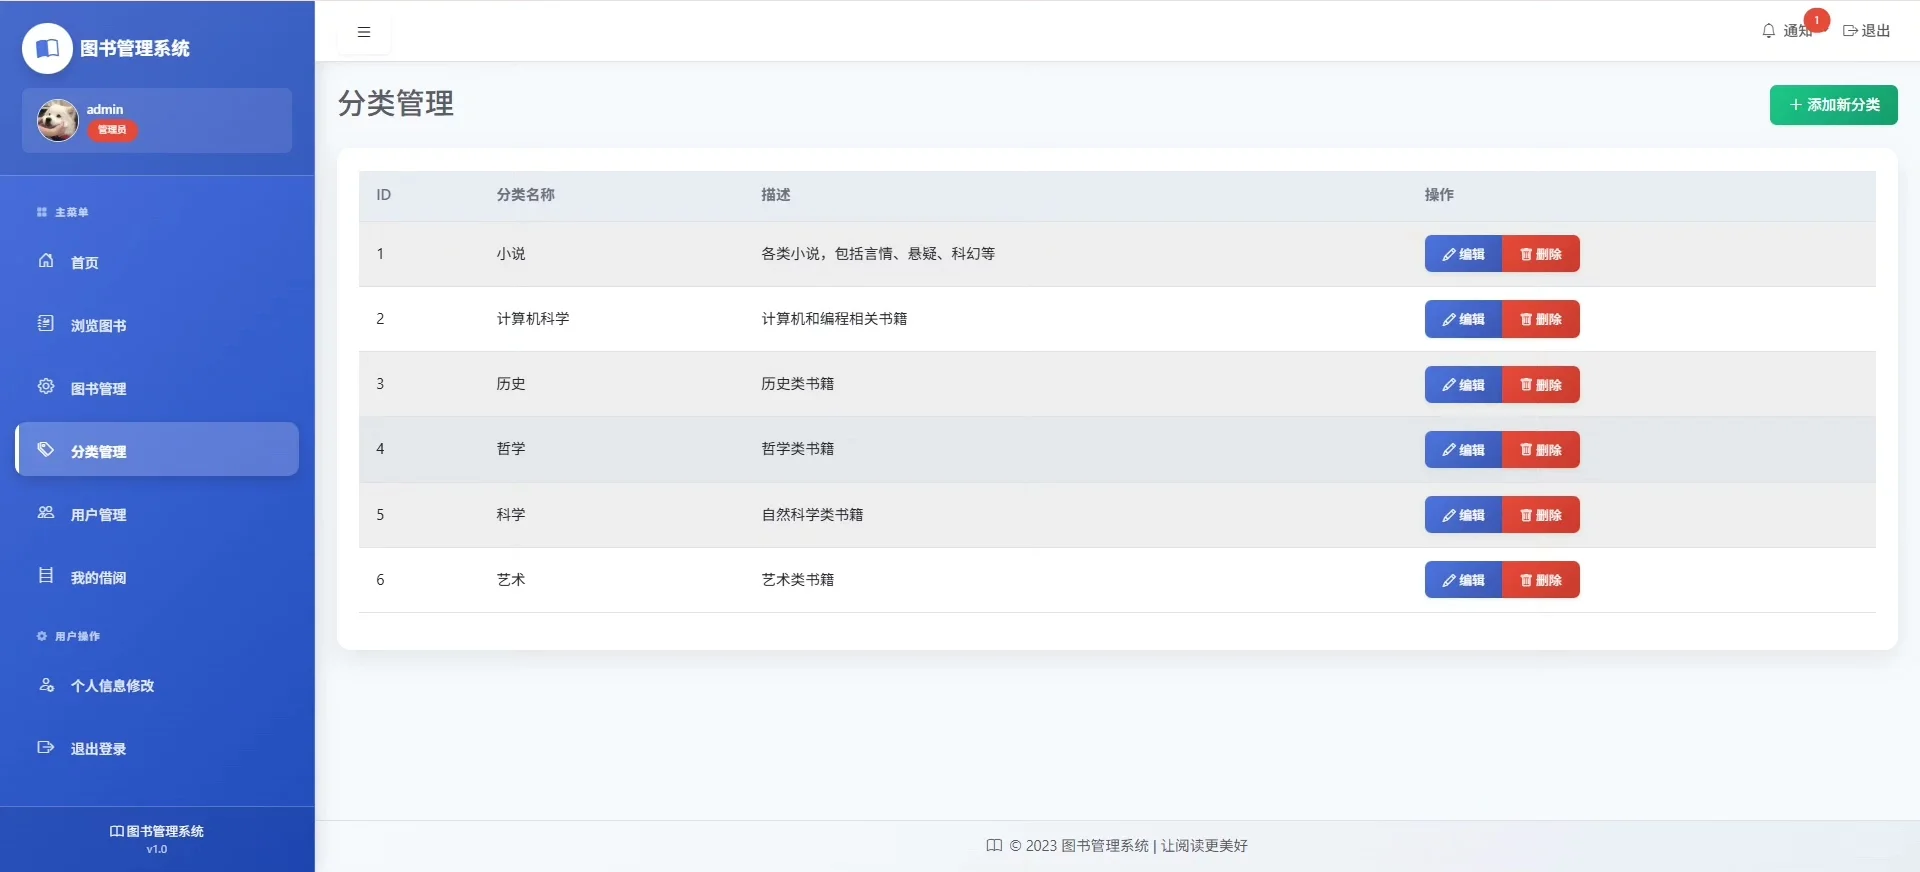
Task: Open 个人信息修改 in the sidebar
Action: 157,685
